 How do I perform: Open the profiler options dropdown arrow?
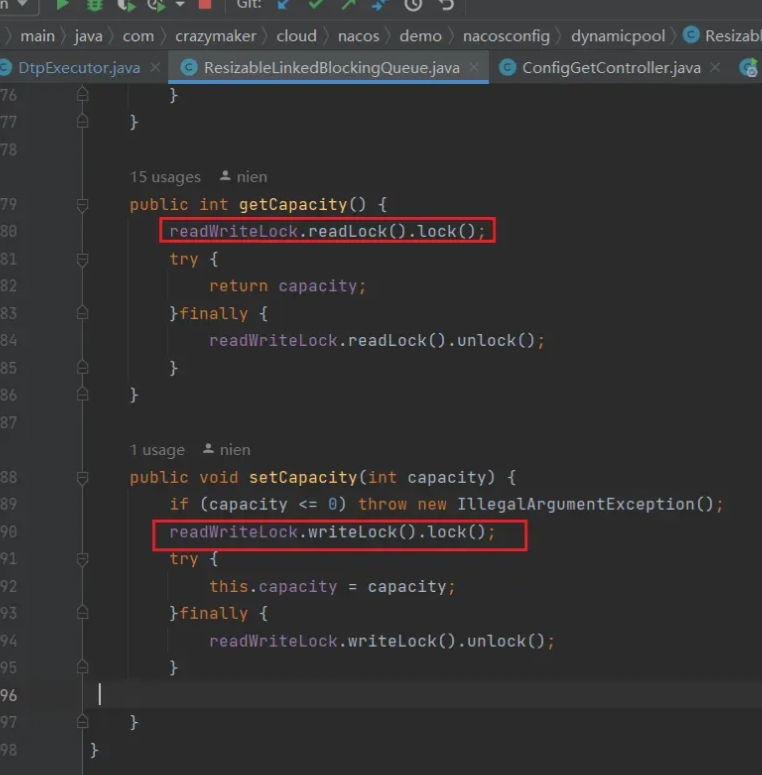point(180,4)
